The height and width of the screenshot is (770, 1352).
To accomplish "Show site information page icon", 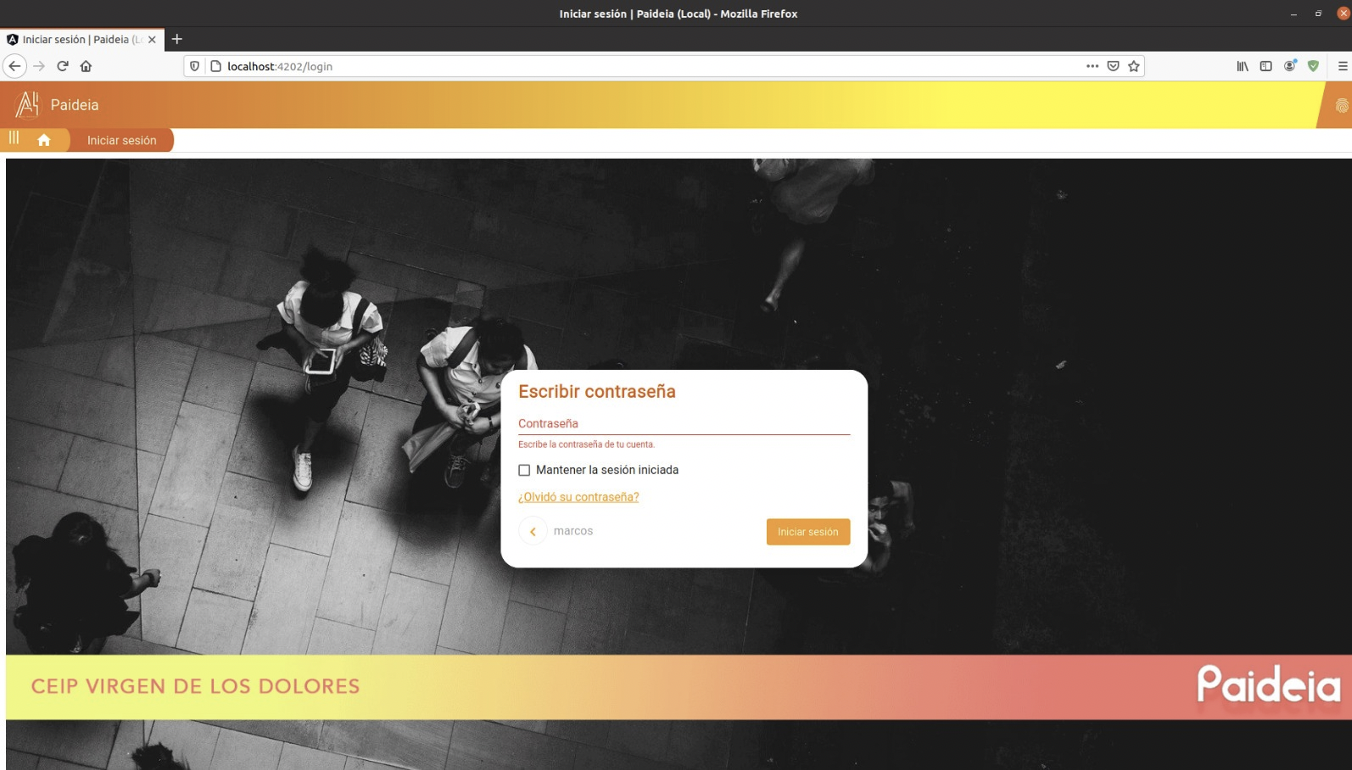I will coord(215,66).
